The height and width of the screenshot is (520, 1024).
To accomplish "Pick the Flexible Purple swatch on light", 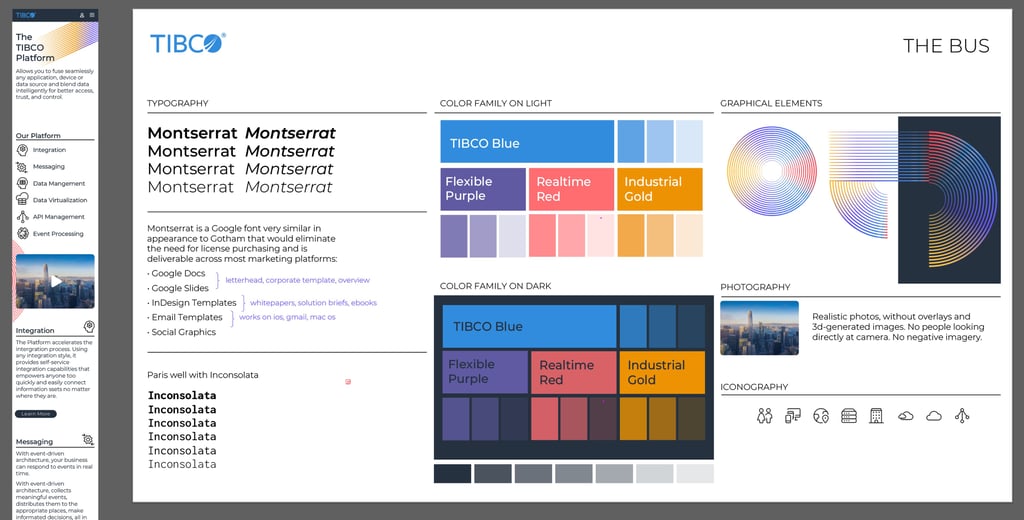I will coord(483,189).
